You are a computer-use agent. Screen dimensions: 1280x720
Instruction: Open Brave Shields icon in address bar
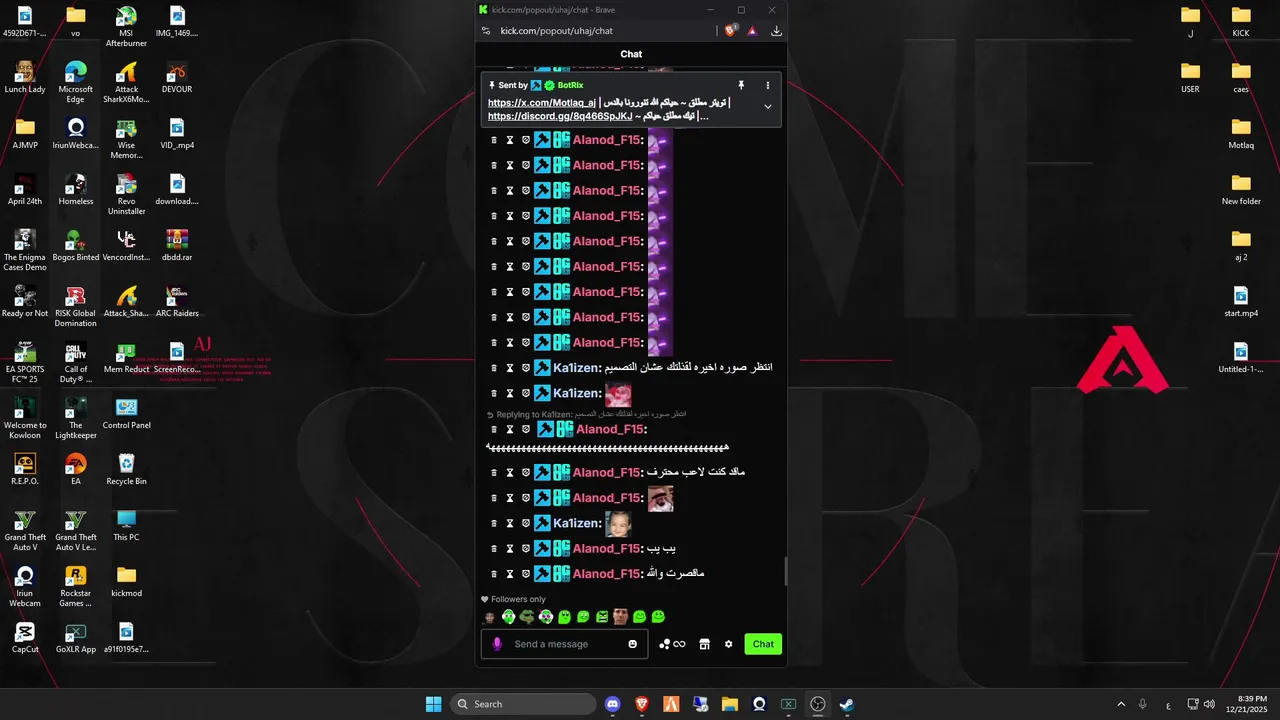click(731, 31)
